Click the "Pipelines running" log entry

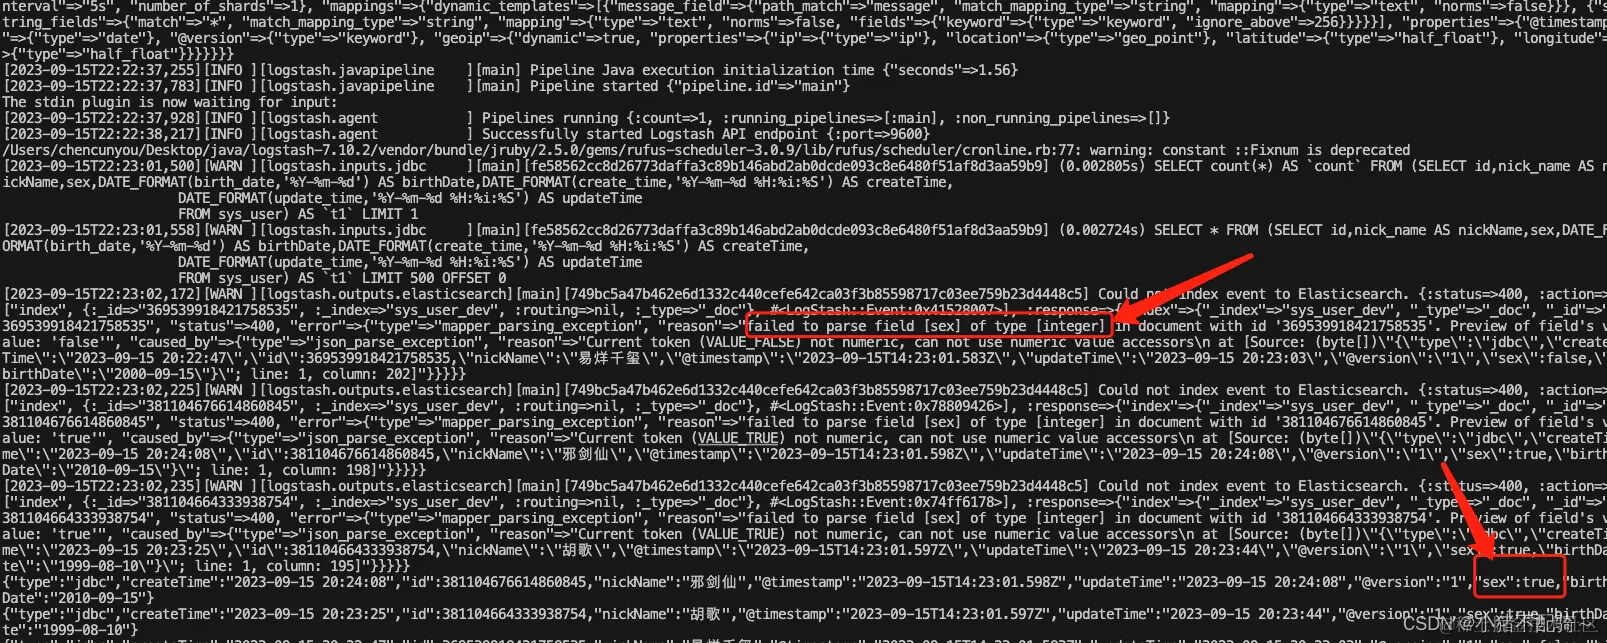coord(826,118)
